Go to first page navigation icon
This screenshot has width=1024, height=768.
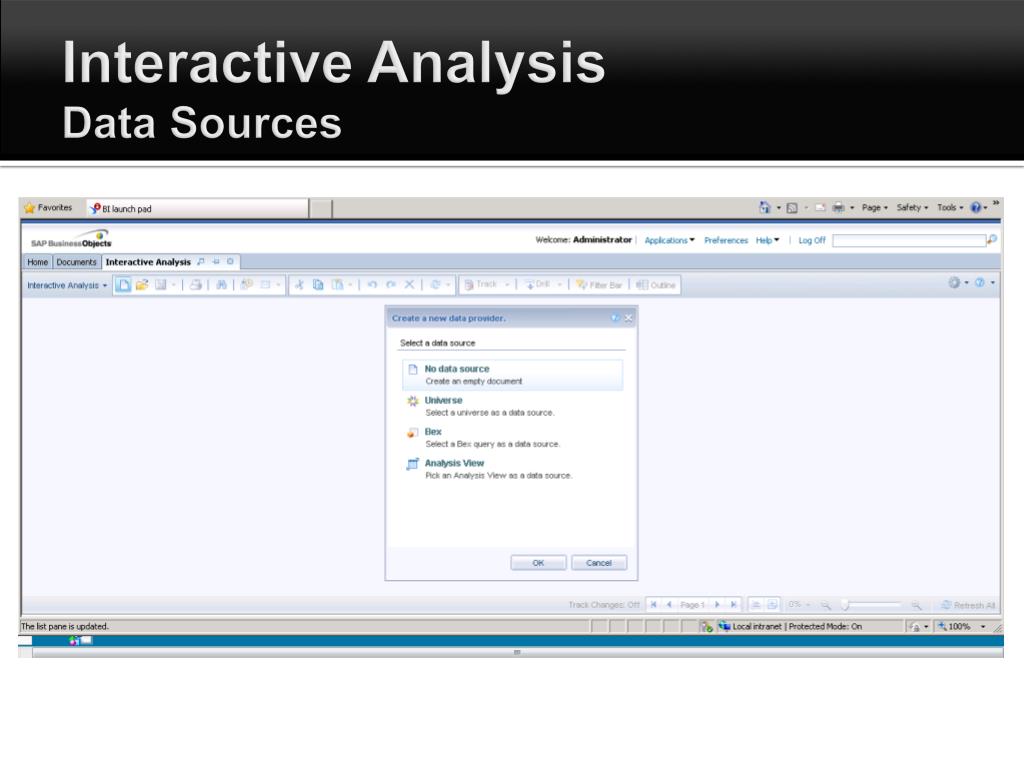[653, 605]
